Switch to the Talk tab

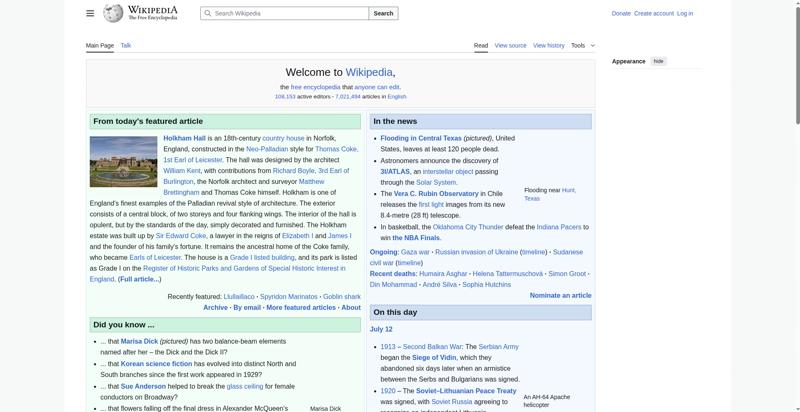[126, 45]
